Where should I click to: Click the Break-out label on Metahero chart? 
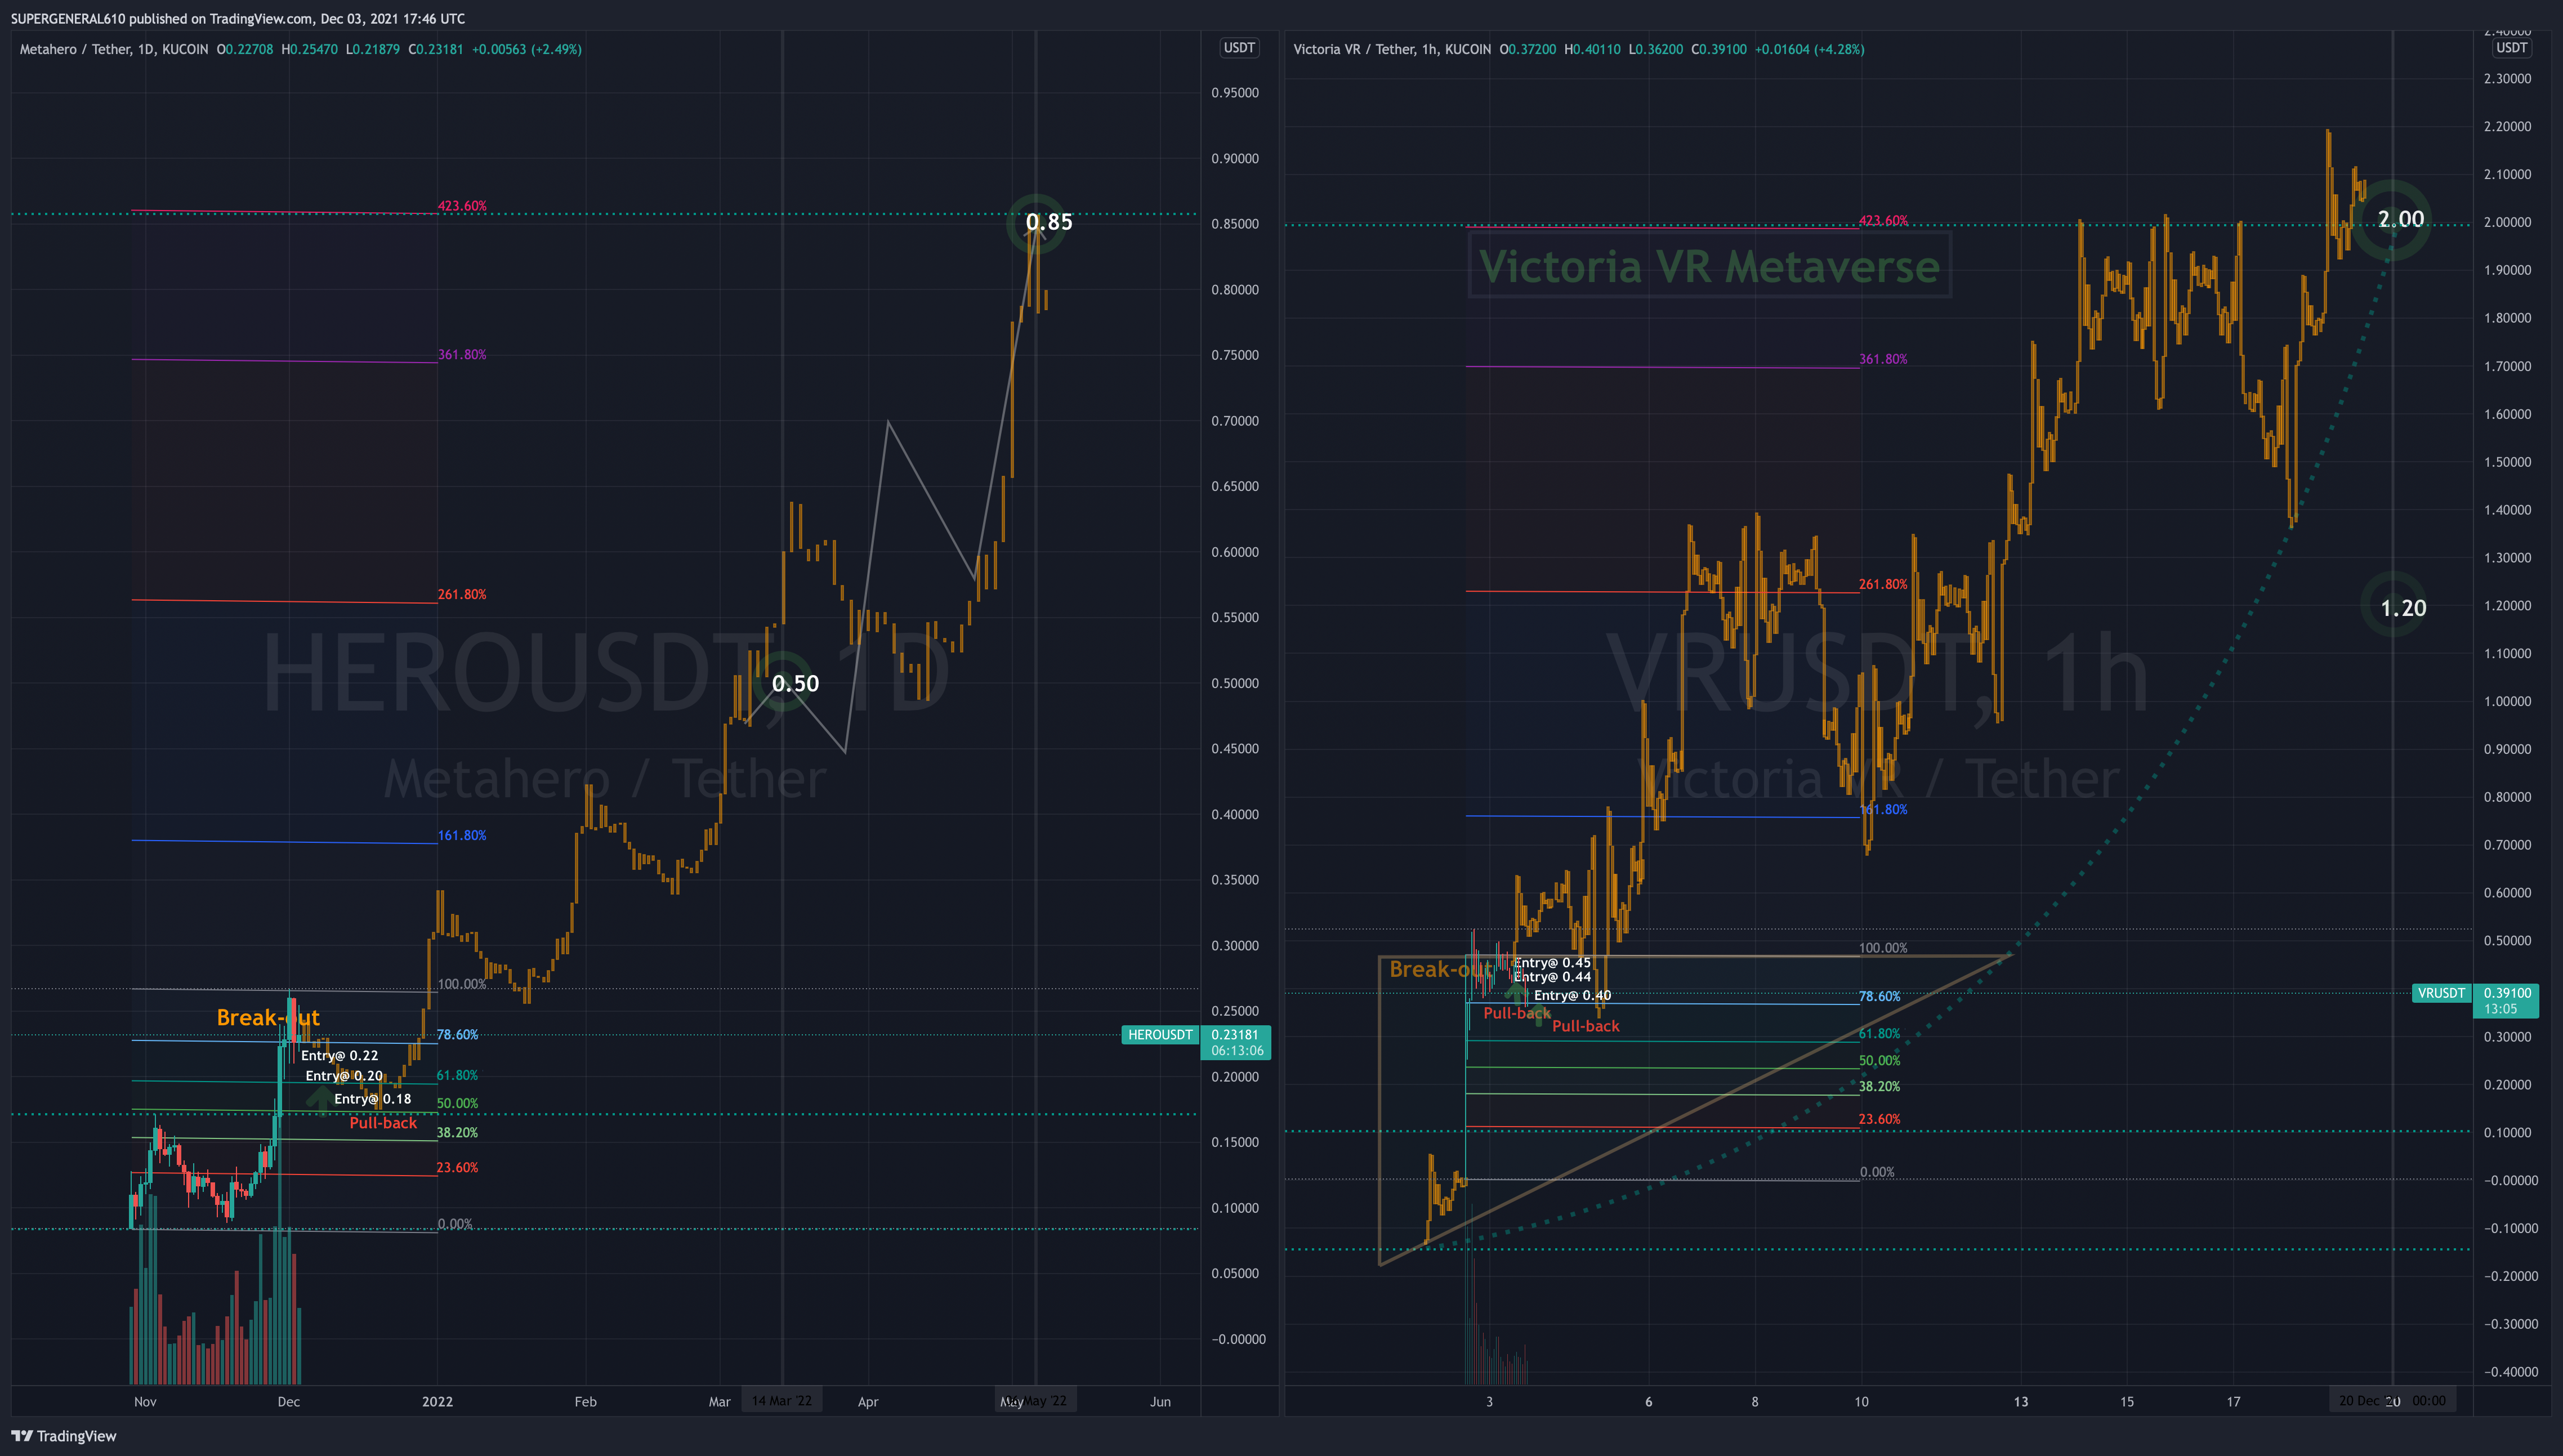[x=268, y=1017]
